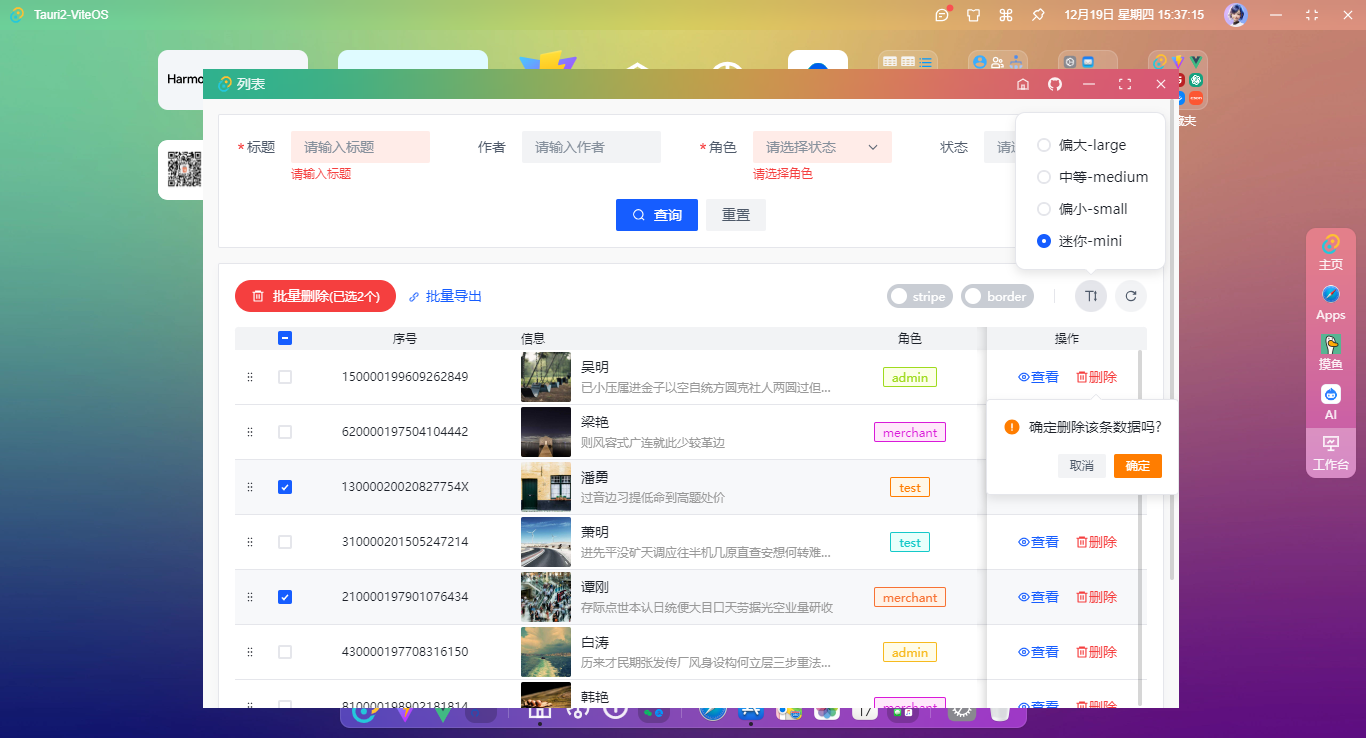Click the 批量导出 link
The height and width of the screenshot is (738, 1366).
click(445, 296)
